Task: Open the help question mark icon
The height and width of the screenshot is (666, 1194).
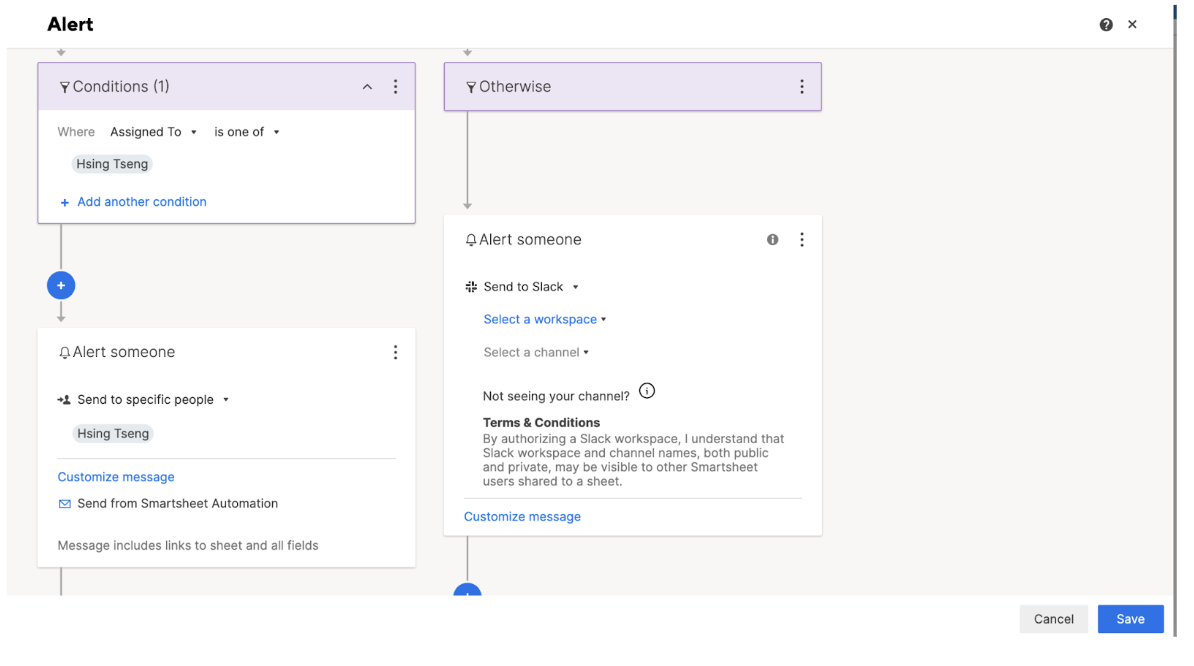Action: coord(1106,24)
